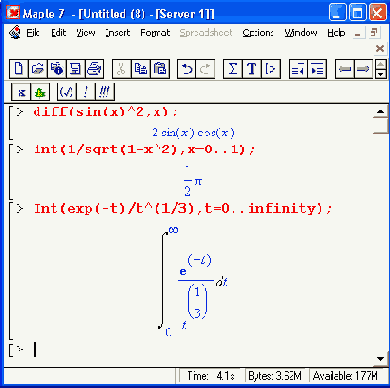
Task: Open an existing worksheet from toolbar
Action: point(38,69)
